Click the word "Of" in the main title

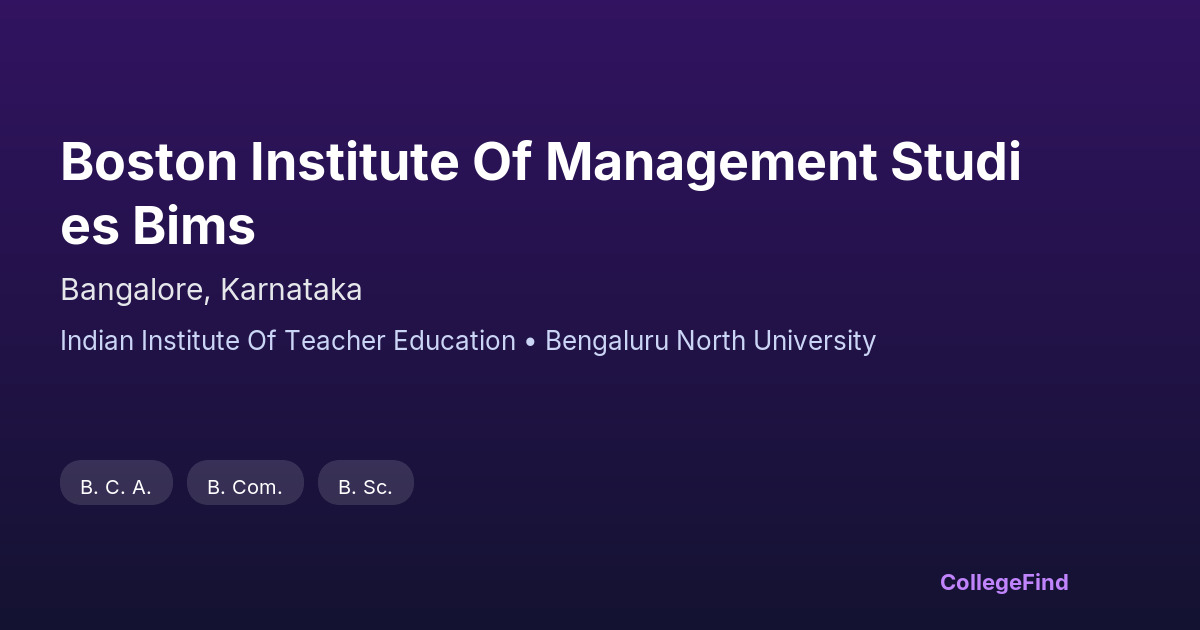(x=502, y=163)
